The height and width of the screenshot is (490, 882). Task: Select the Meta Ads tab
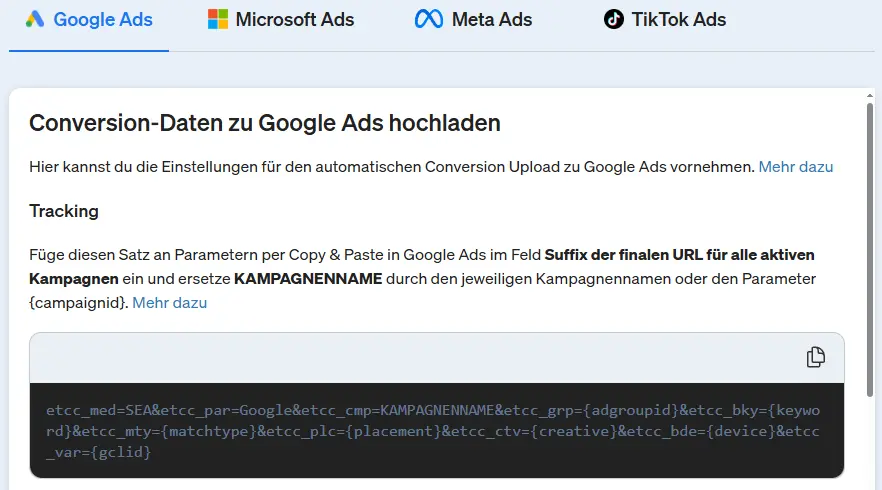473,20
